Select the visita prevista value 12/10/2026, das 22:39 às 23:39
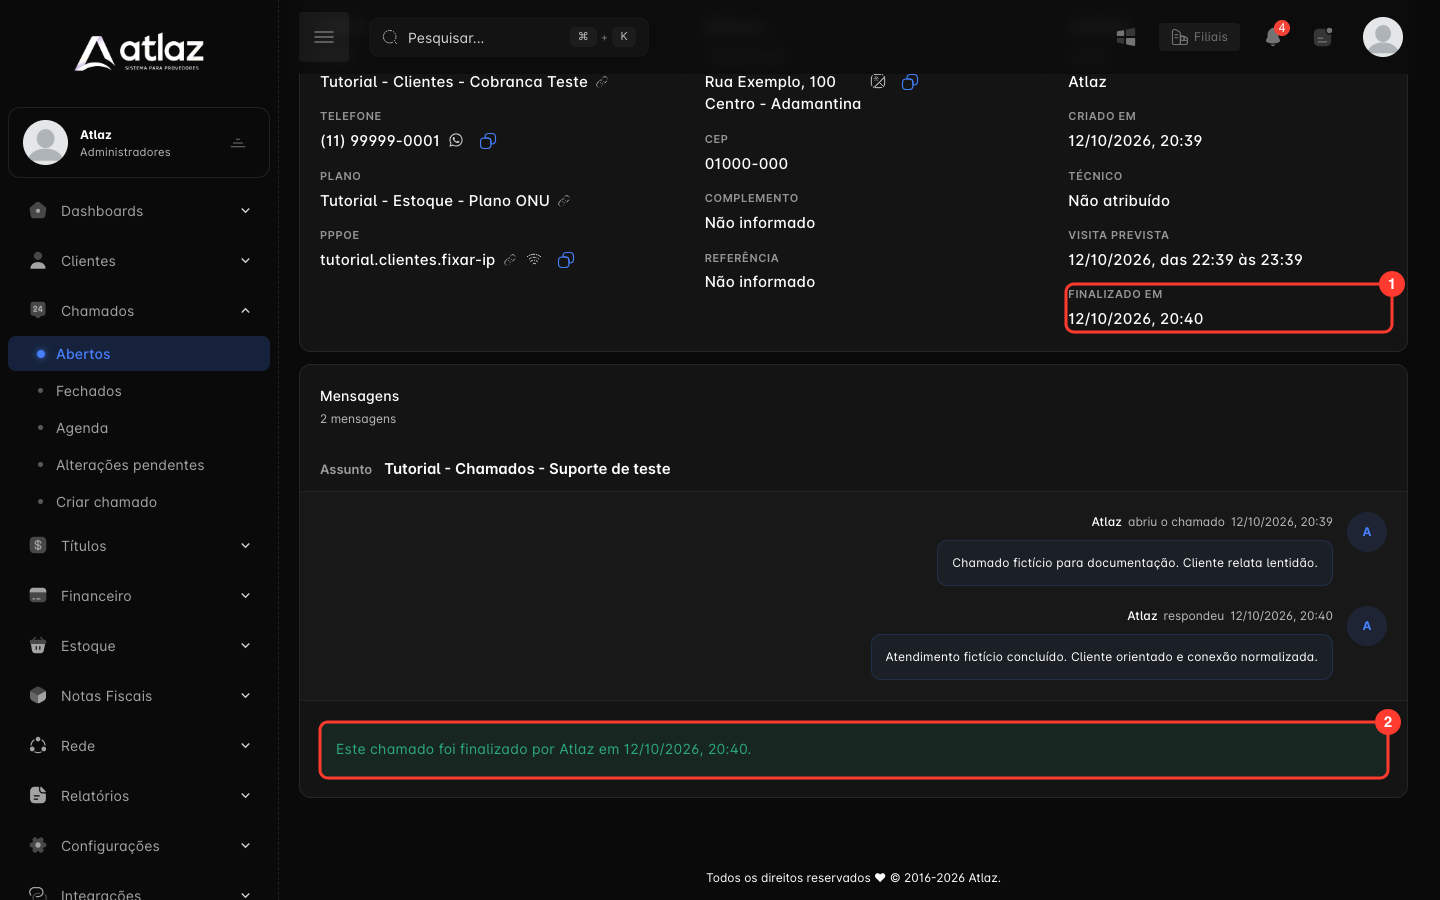Viewport: 1440px width, 900px height. point(1185,260)
